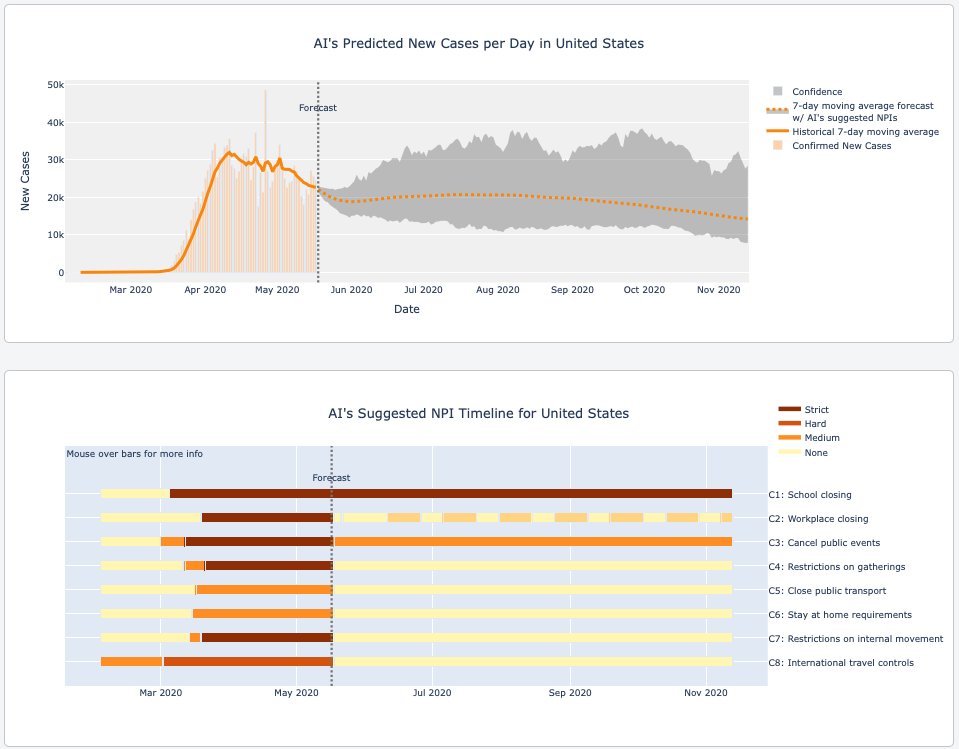Image resolution: width=959 pixels, height=749 pixels.
Task: Click the orange C6 Stay at home bar
Action: (262, 613)
